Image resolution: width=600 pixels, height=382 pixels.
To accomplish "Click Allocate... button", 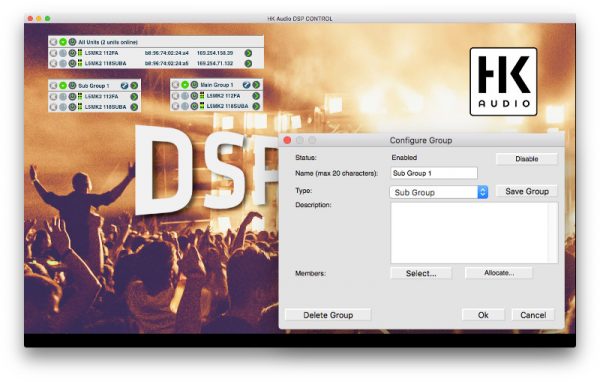I will 499,273.
